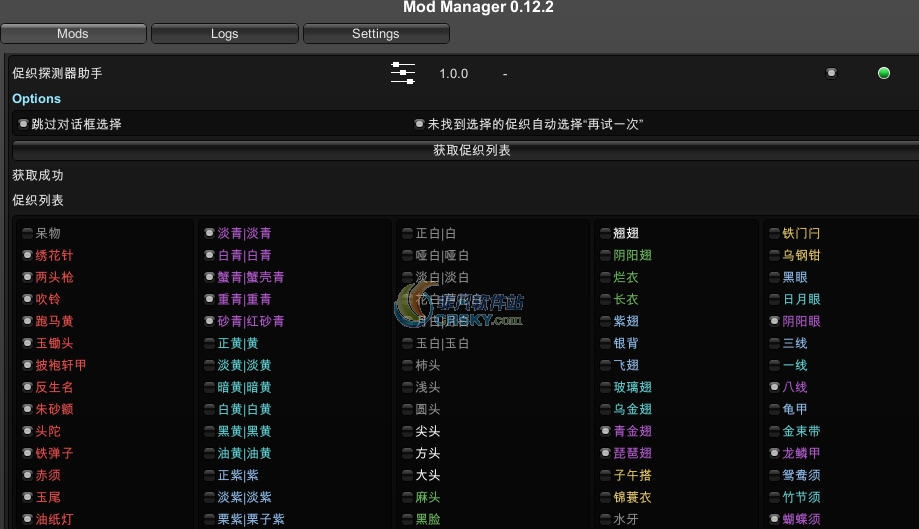Toggle the 玉锄头 checkbox
The width and height of the screenshot is (919, 529).
(x=27, y=343)
